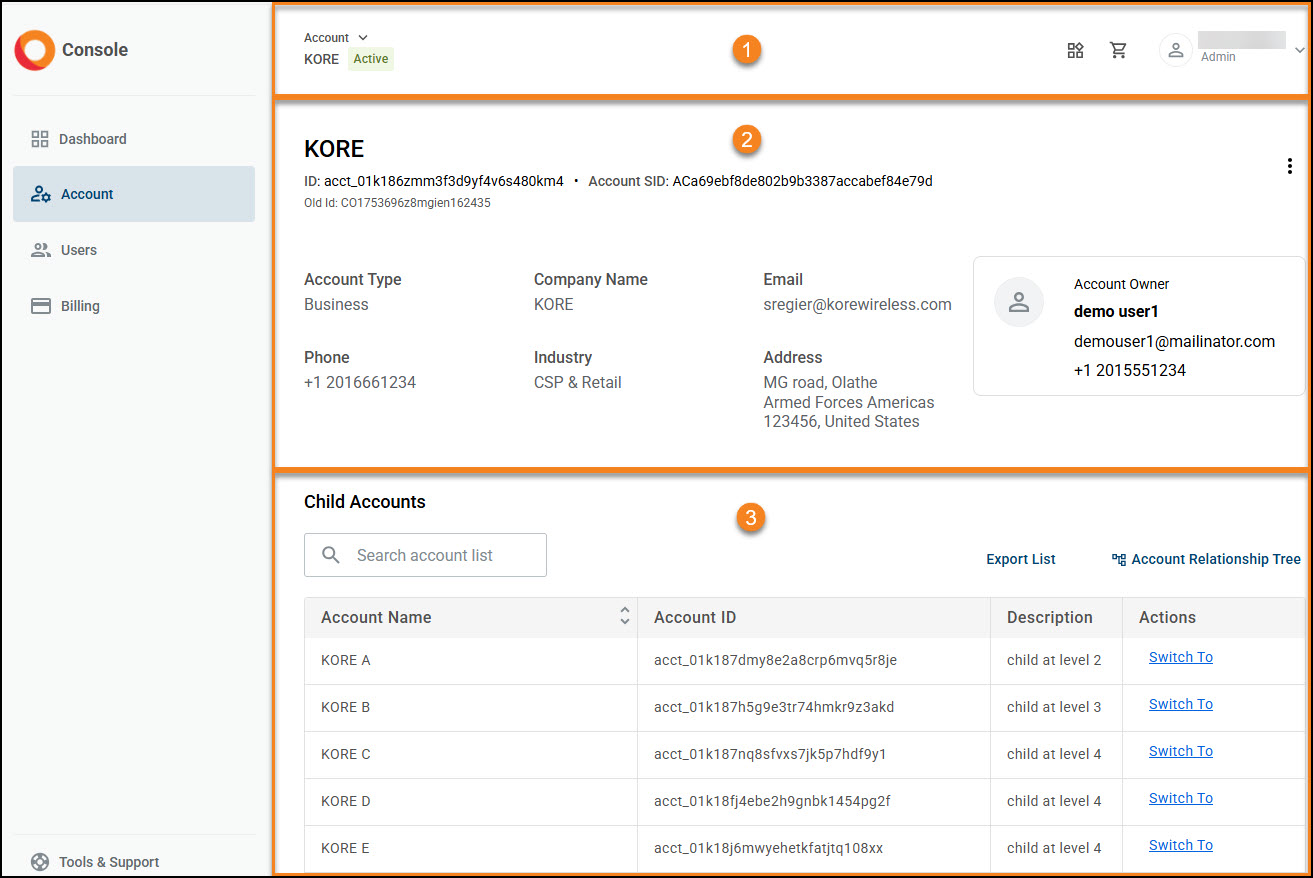Switch to the KORE A account
This screenshot has height=878, width=1313.
pyautogui.click(x=1180, y=657)
